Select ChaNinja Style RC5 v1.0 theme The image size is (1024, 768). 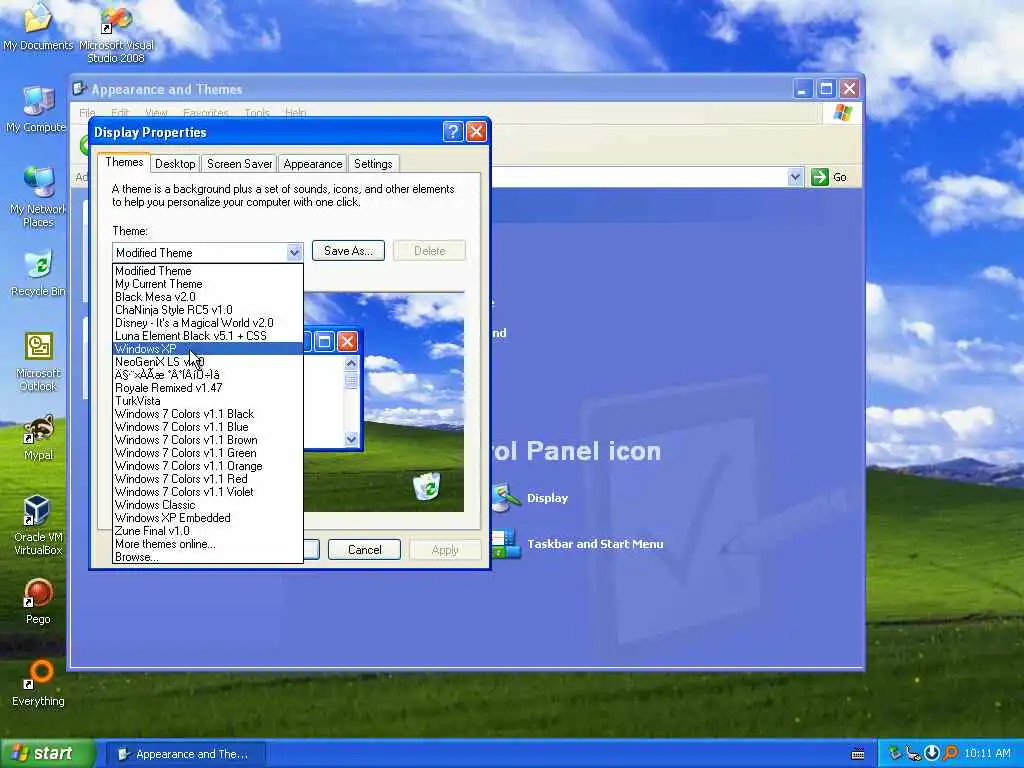point(208,310)
